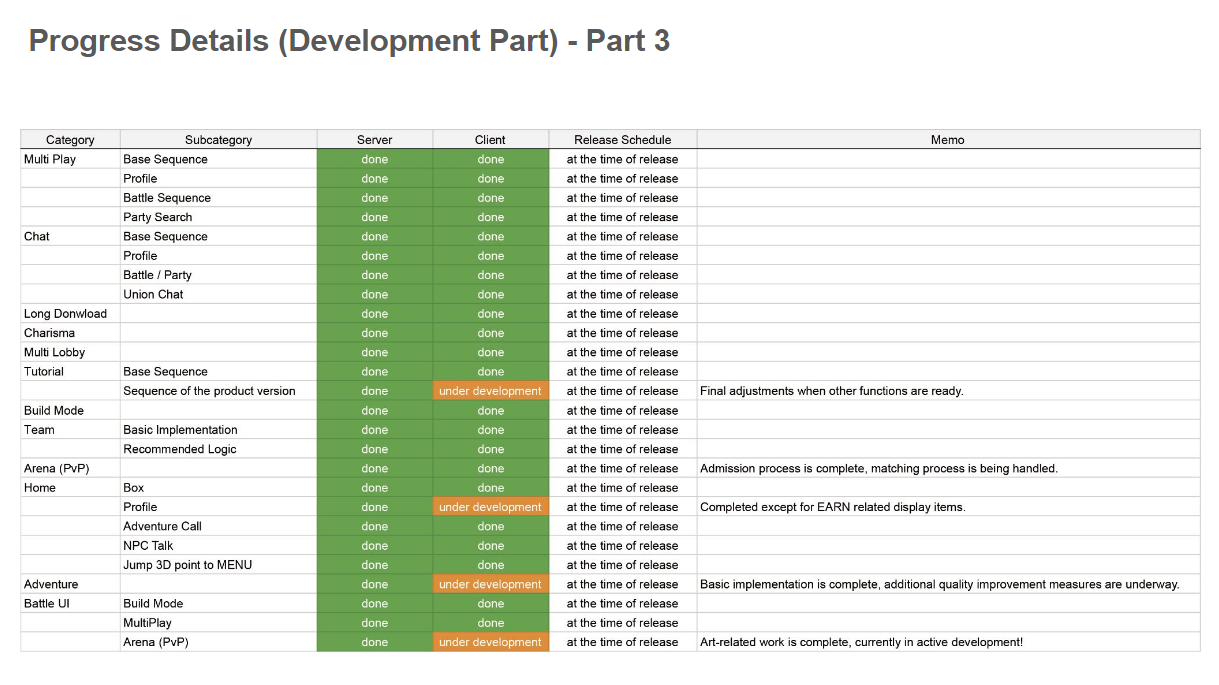1219x685 pixels.
Task: Click the 'Party Search' subcategory cell
Action: coord(218,217)
